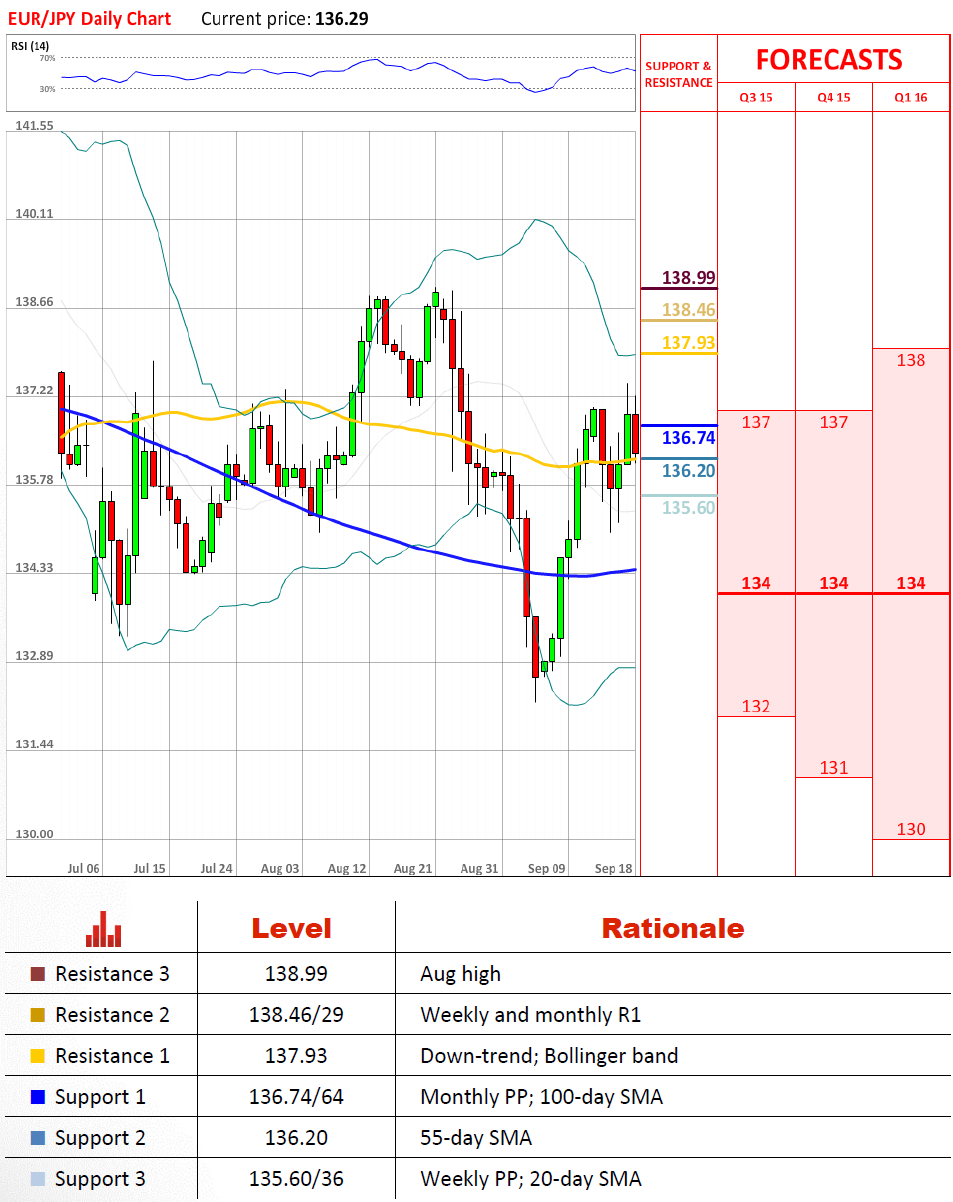Click the Sep 09 date axis label

click(547, 868)
